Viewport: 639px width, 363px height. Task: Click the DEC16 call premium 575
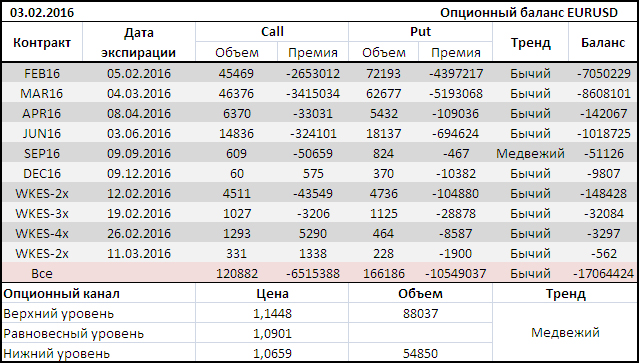pos(313,174)
